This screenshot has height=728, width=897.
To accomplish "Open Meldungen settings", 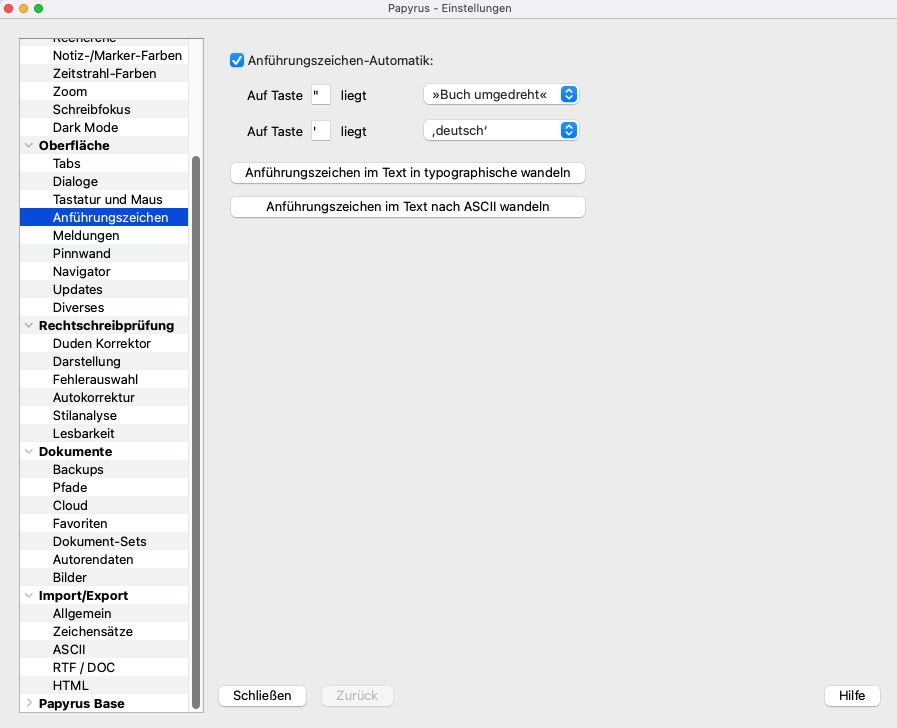I will [x=104, y=236].
